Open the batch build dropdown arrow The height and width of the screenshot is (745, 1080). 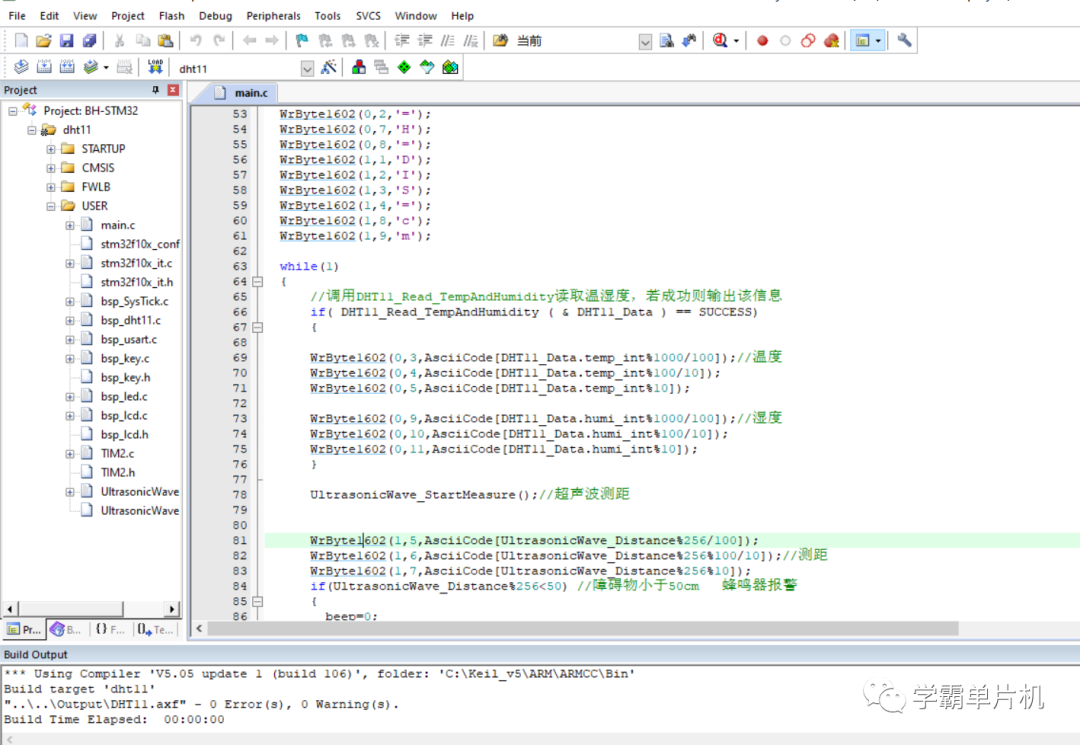[105, 67]
